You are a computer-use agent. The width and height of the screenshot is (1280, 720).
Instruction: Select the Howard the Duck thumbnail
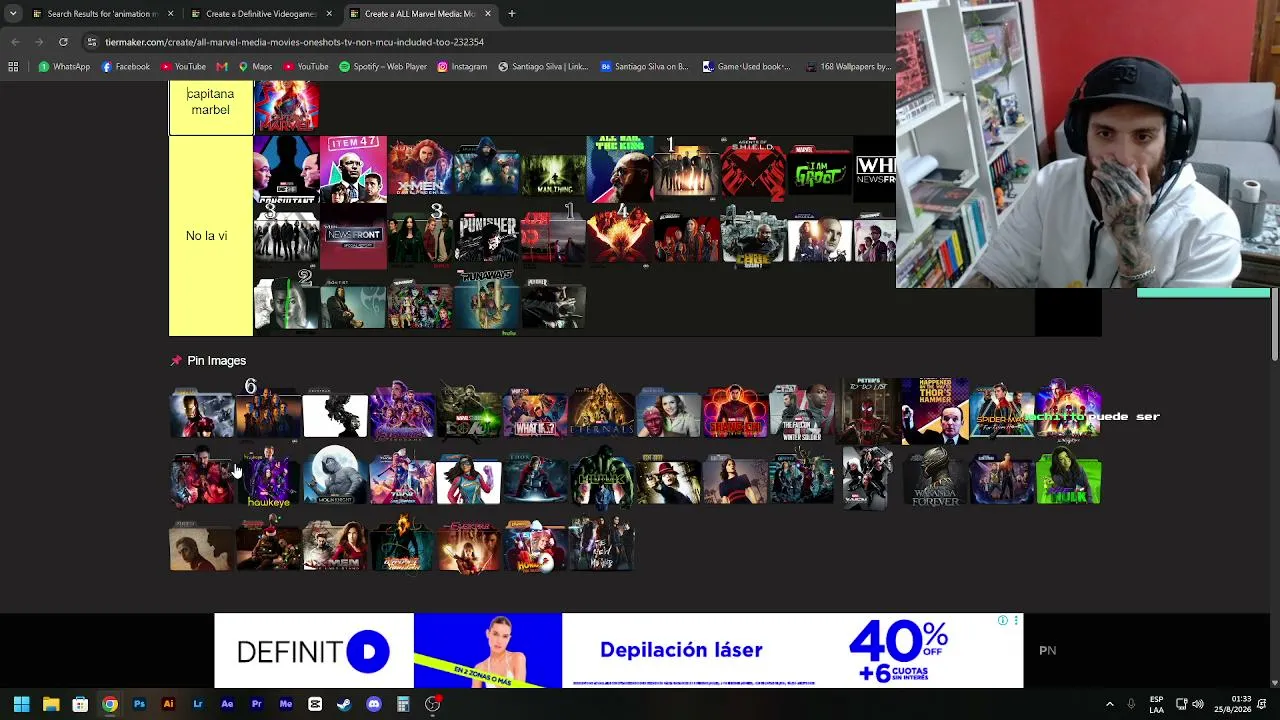[535, 545]
